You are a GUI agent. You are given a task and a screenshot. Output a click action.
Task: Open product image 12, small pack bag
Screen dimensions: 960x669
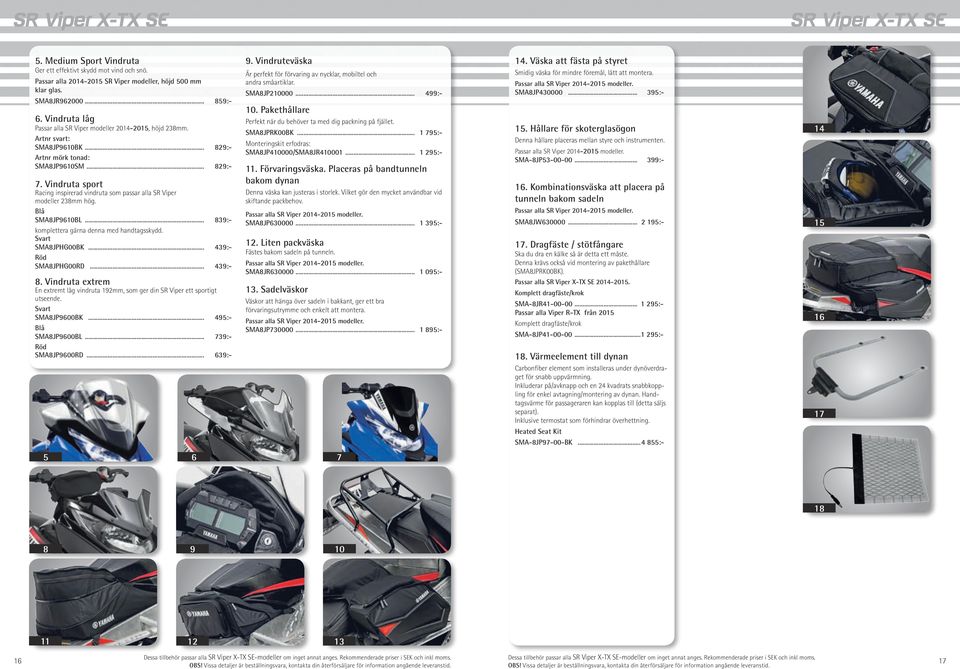241,602
